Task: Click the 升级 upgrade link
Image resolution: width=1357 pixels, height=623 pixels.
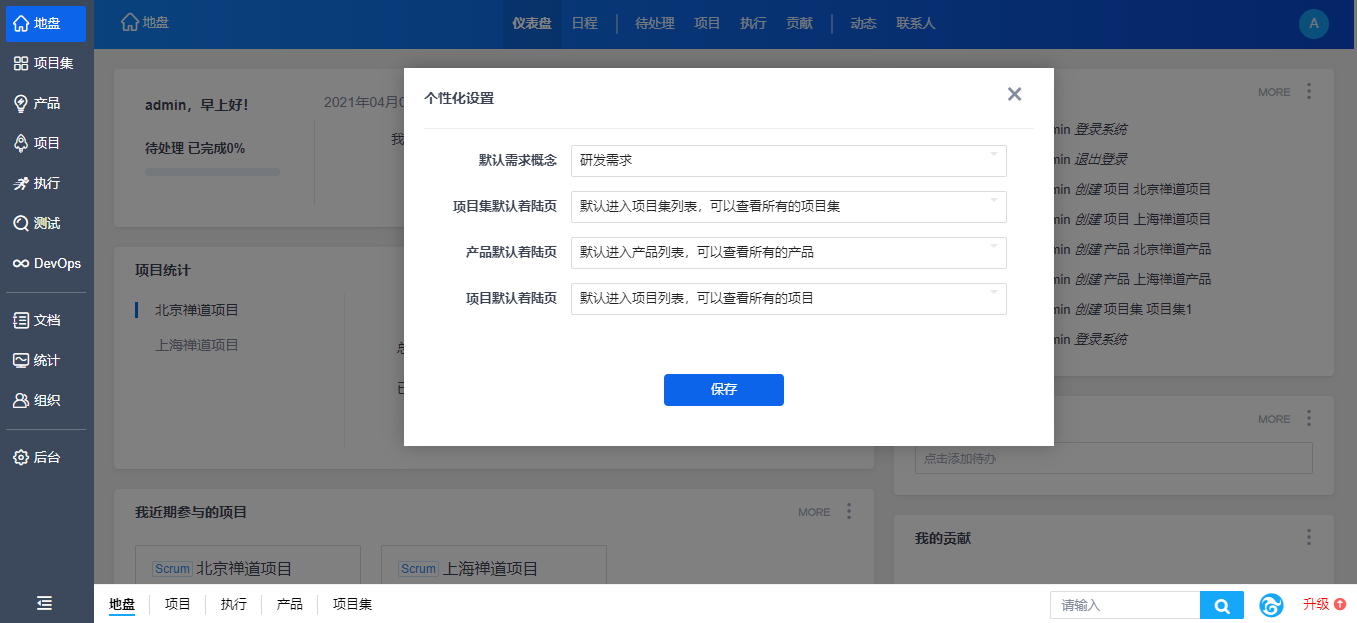Action: [1324, 604]
